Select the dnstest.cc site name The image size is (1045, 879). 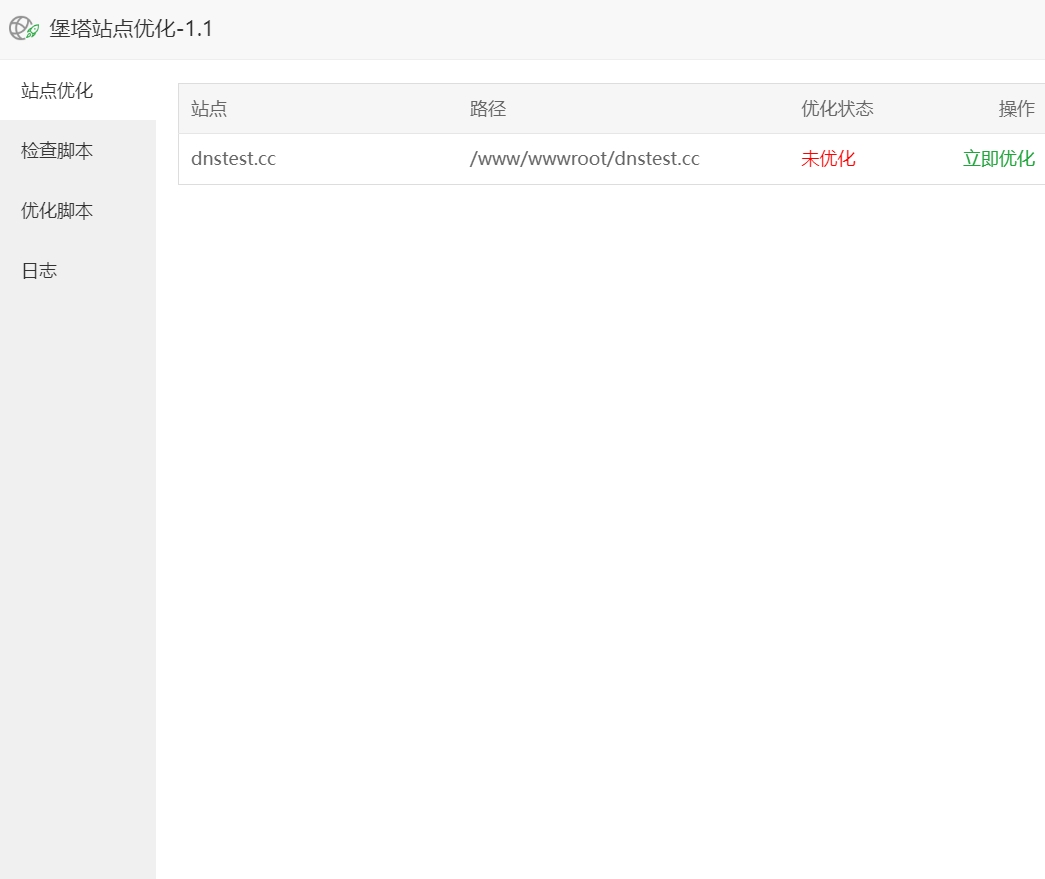(x=233, y=158)
